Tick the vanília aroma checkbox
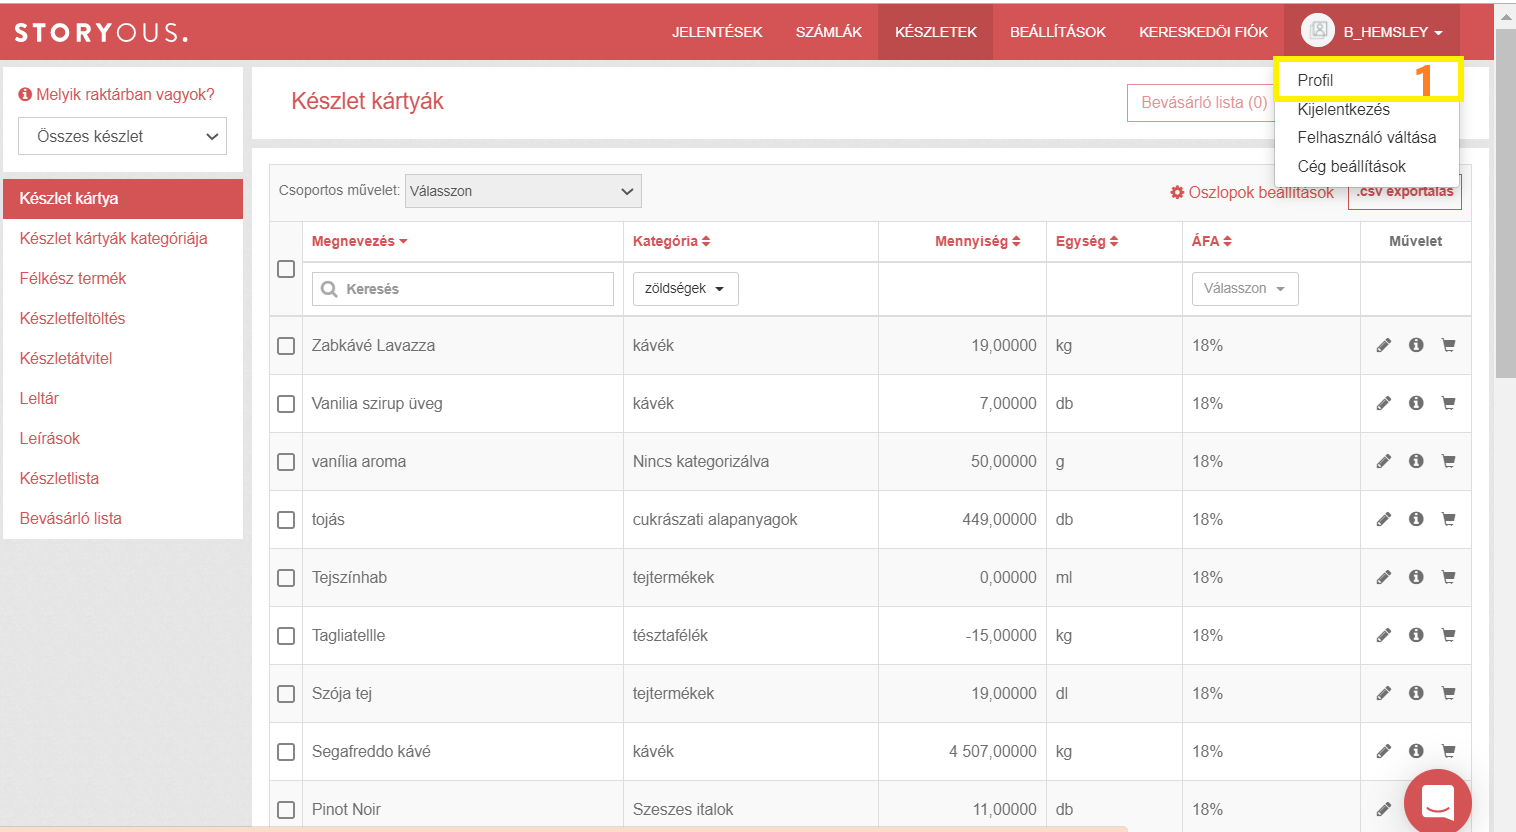The height and width of the screenshot is (832, 1516). pos(286,462)
